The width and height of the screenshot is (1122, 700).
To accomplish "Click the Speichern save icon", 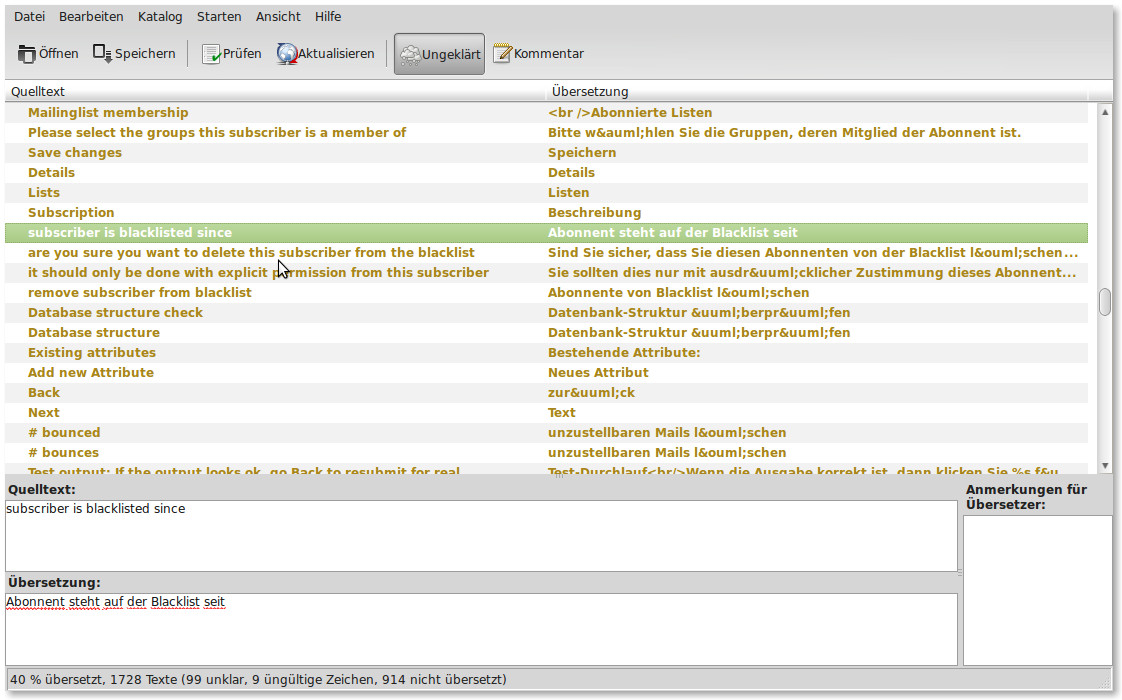I will click(102, 54).
